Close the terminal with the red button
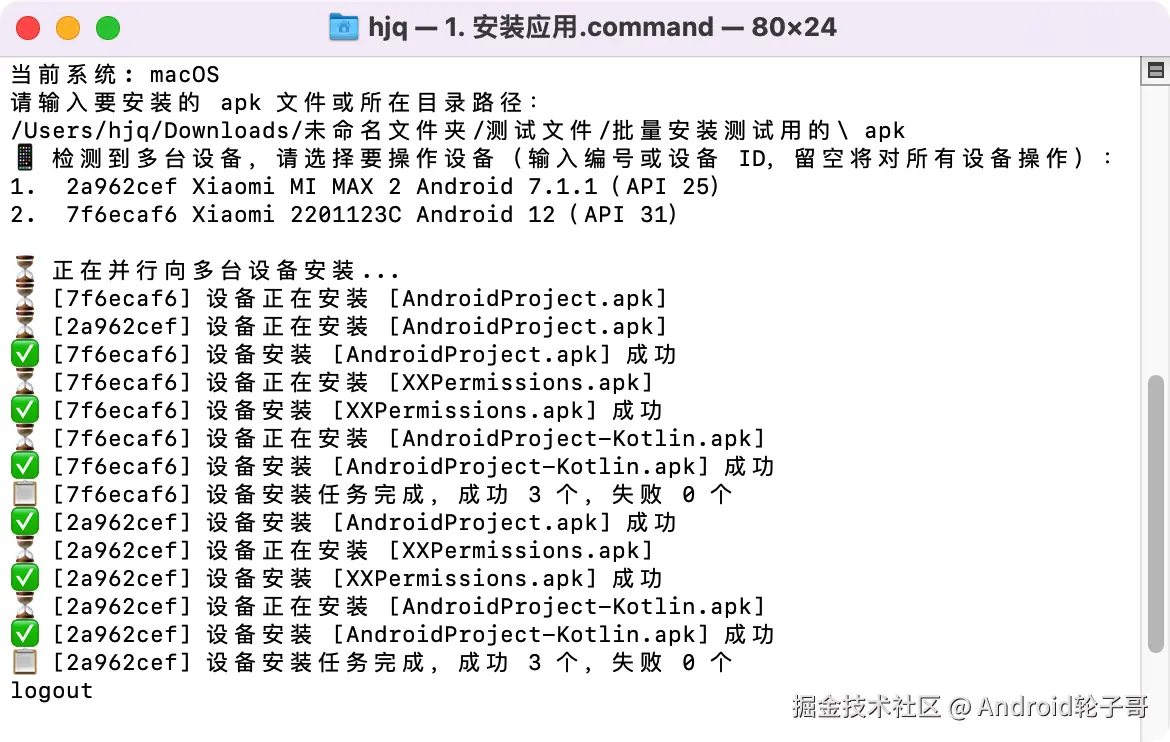The width and height of the screenshot is (1170, 742). pyautogui.click(x=29, y=28)
